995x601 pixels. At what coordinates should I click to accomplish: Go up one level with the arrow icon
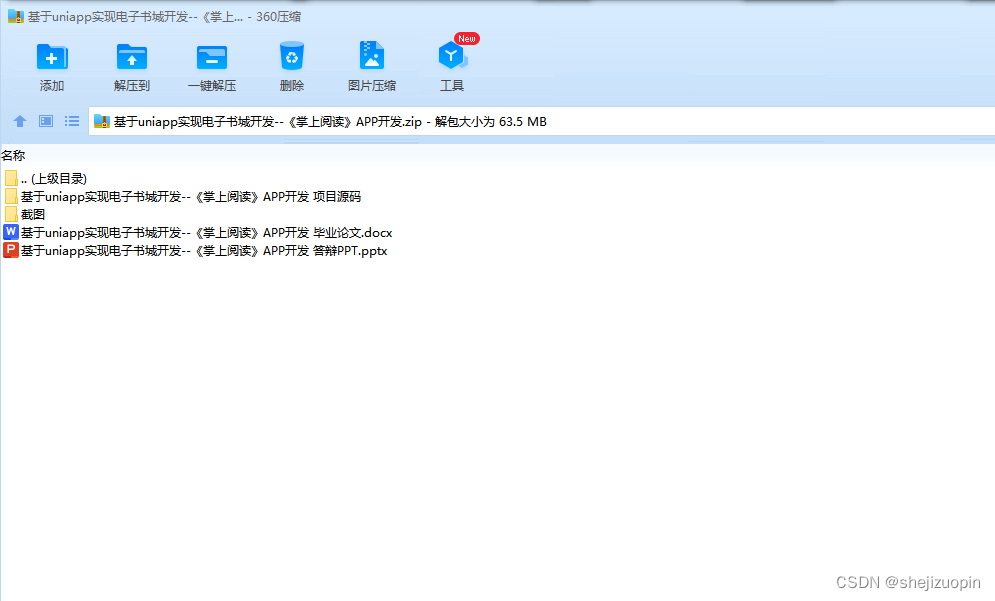[20, 121]
